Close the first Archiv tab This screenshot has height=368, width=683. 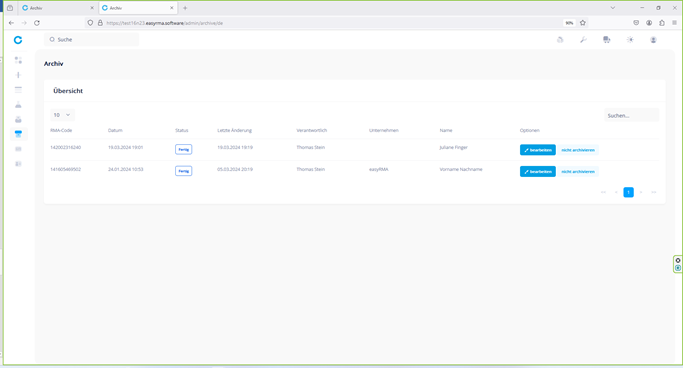pyautogui.click(x=92, y=8)
